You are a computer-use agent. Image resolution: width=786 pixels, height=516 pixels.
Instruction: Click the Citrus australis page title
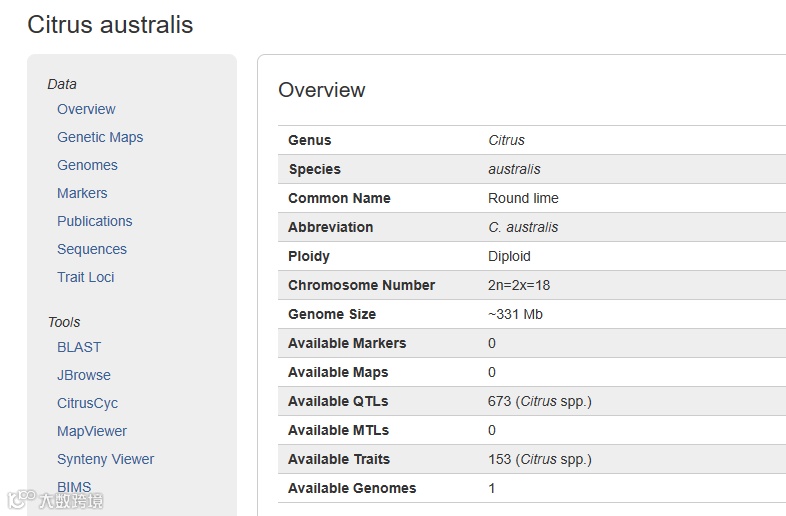pyautogui.click(x=110, y=25)
